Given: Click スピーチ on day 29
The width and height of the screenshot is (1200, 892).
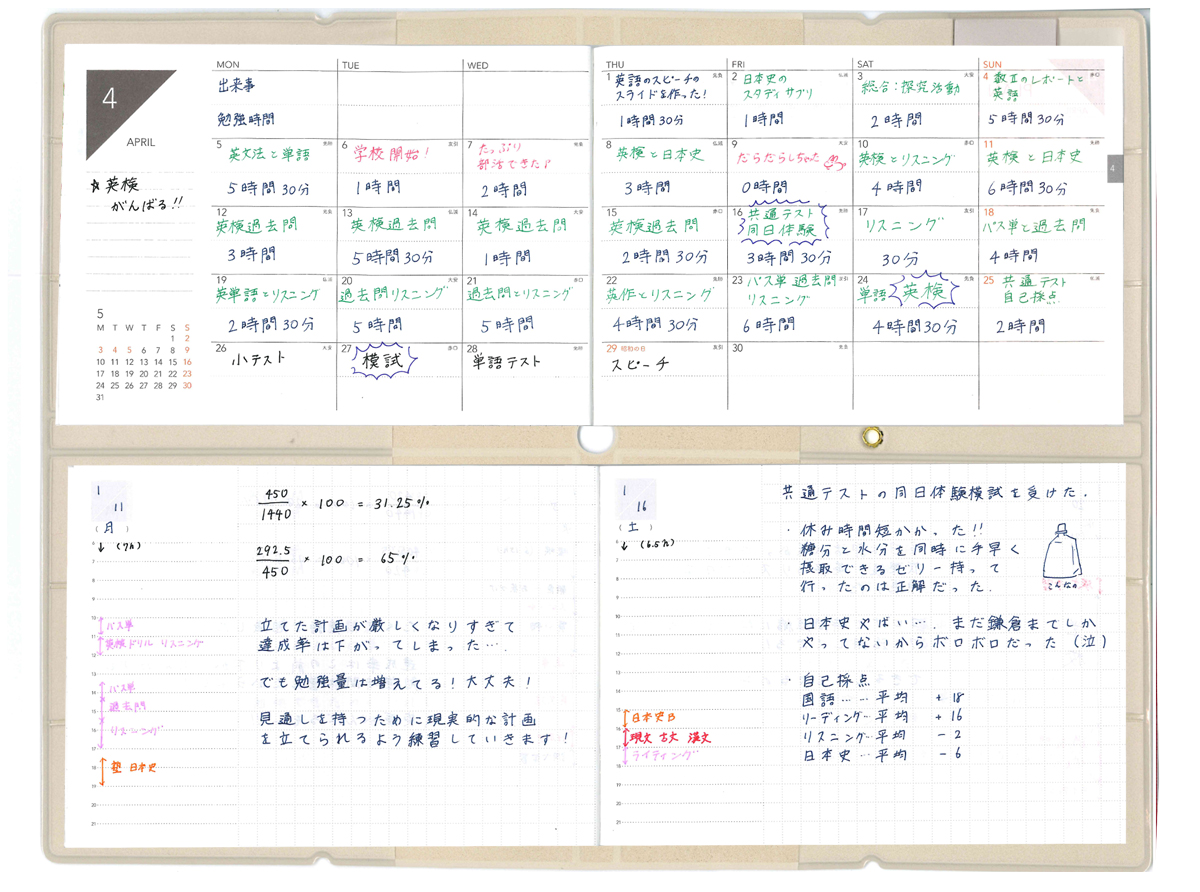Looking at the screenshot, I should coord(639,365).
